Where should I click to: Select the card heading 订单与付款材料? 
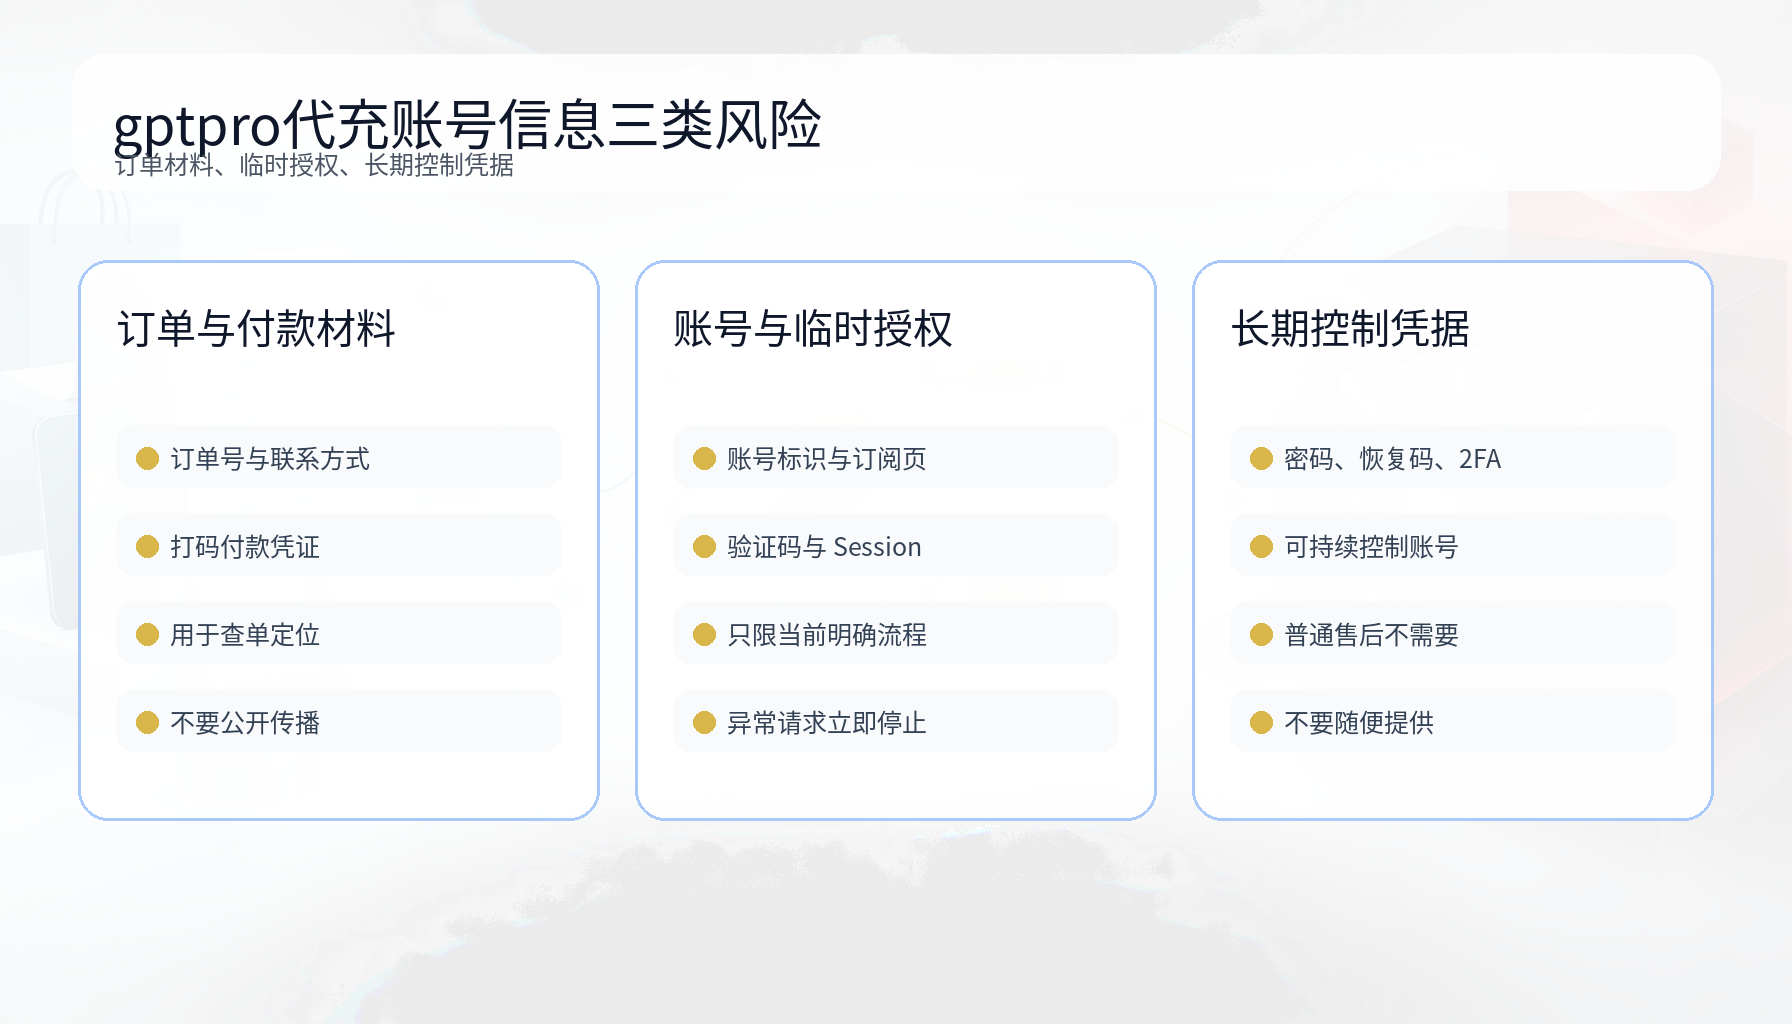[257, 329]
